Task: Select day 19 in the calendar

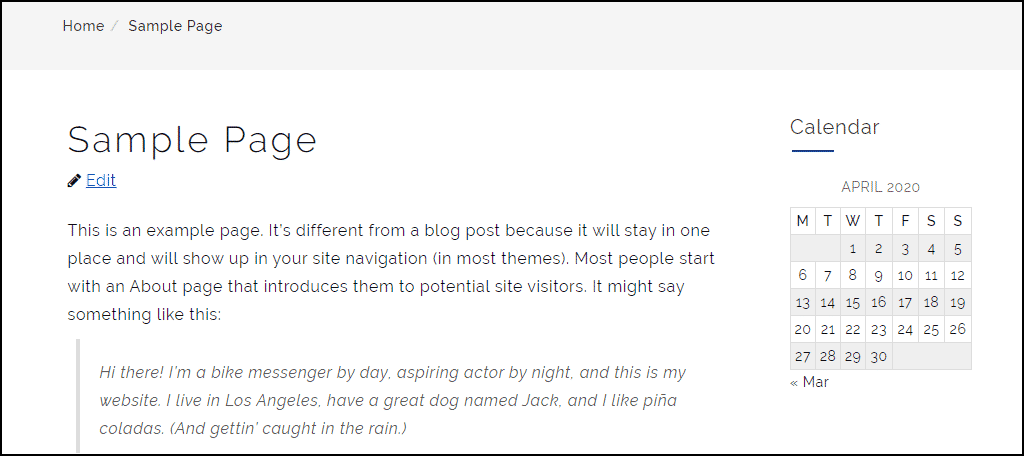Action: 958,302
